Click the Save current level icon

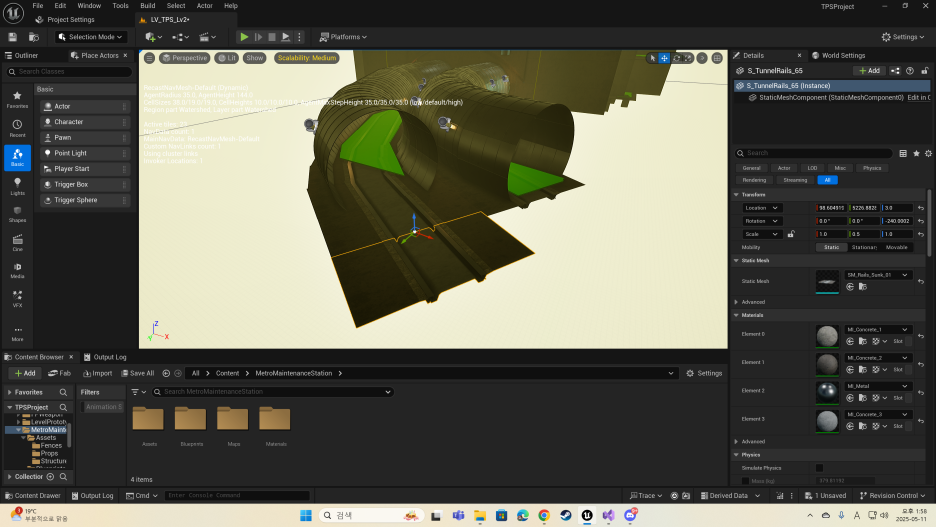click(13, 37)
